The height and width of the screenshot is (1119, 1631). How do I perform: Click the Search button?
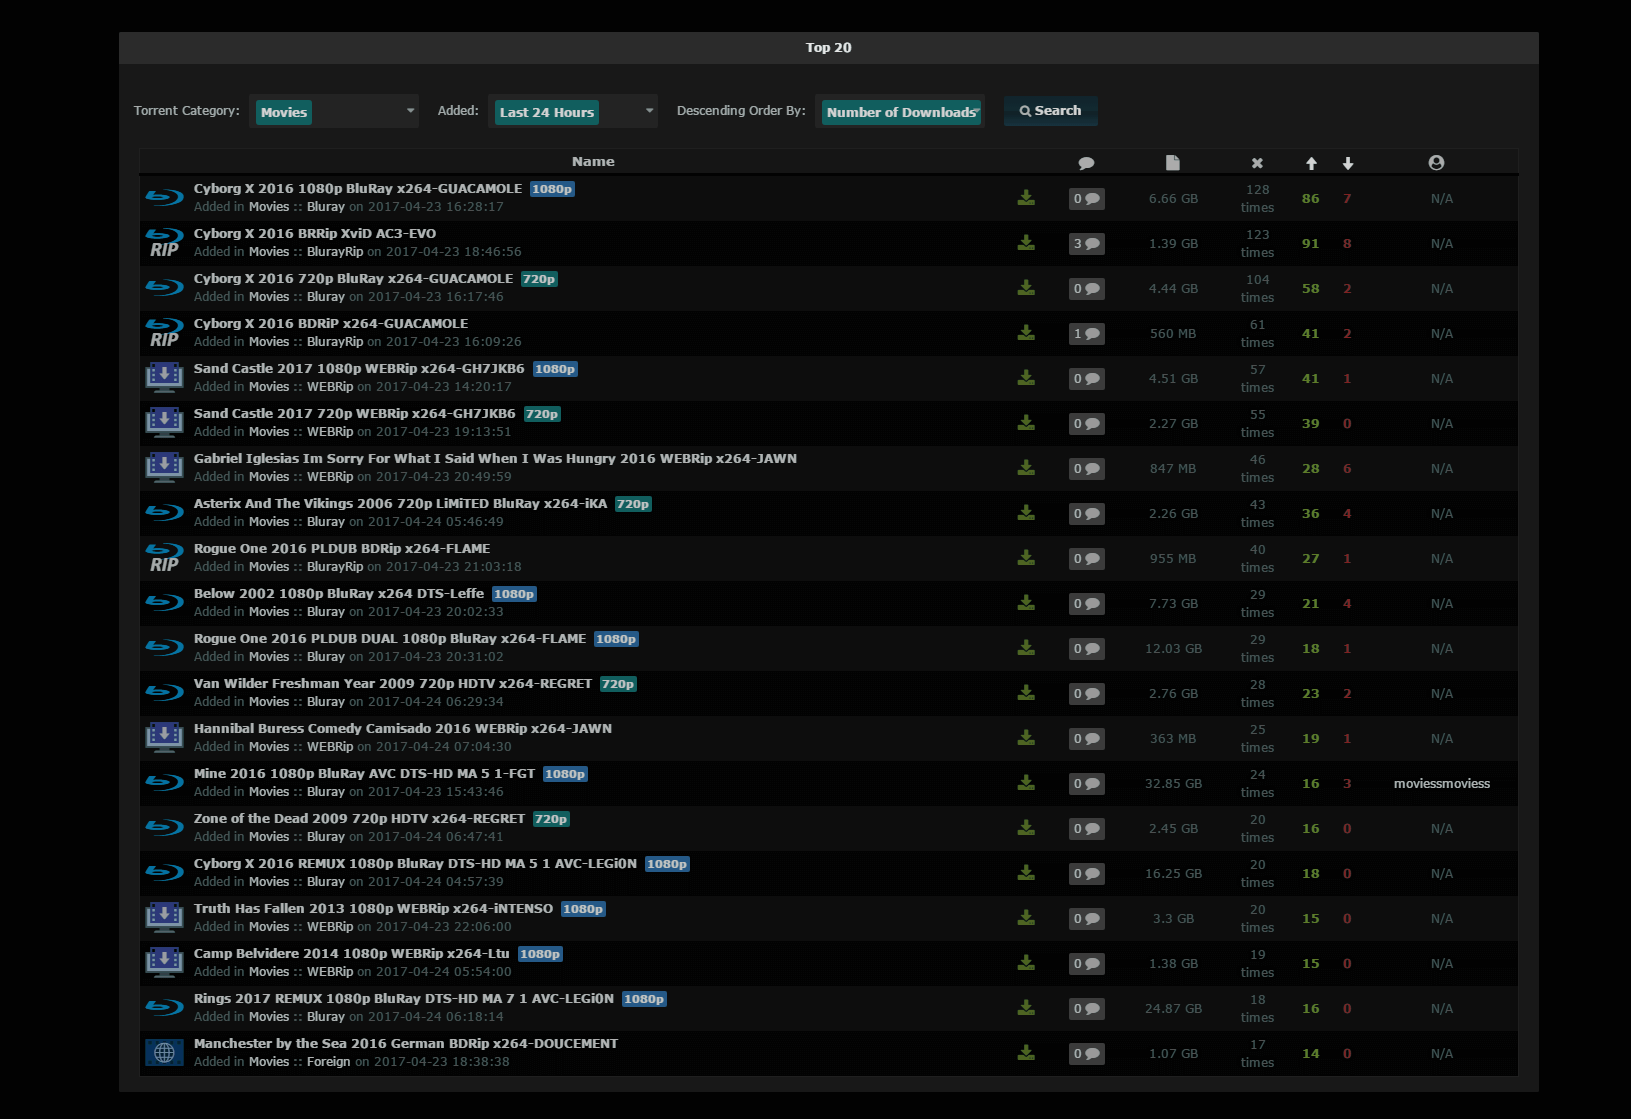pyautogui.click(x=1050, y=111)
